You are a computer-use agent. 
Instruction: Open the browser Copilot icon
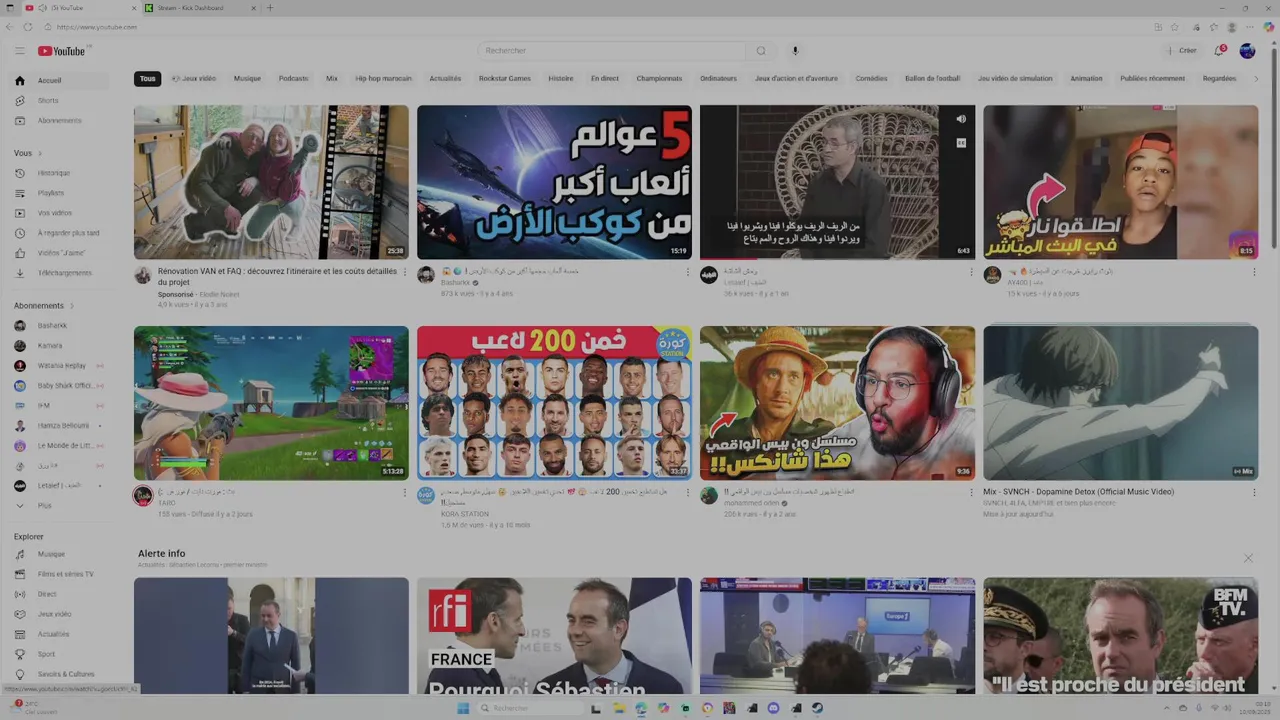coord(1269,27)
